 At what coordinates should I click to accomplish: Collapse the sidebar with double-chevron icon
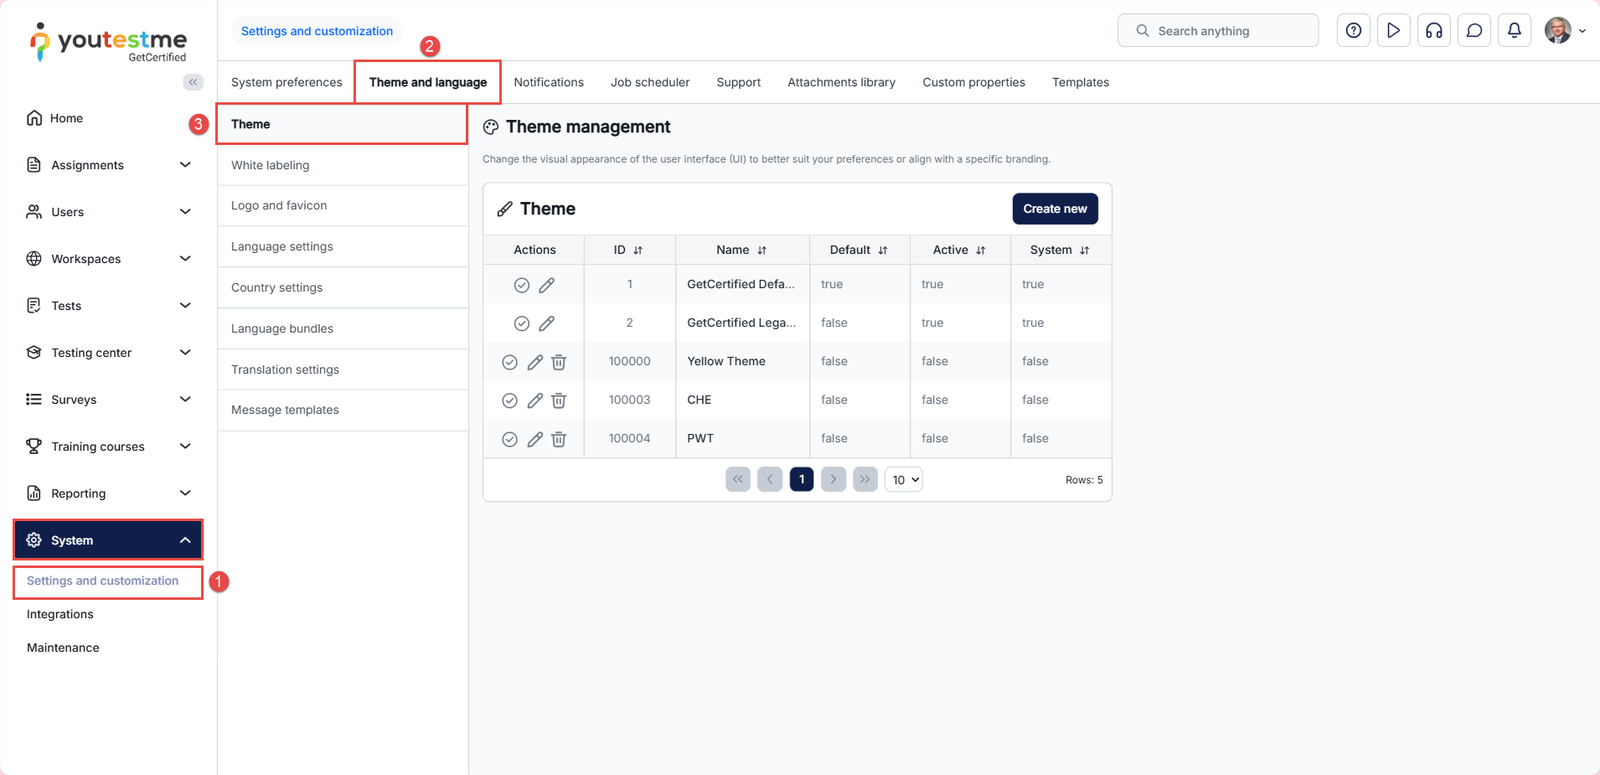pos(193,82)
